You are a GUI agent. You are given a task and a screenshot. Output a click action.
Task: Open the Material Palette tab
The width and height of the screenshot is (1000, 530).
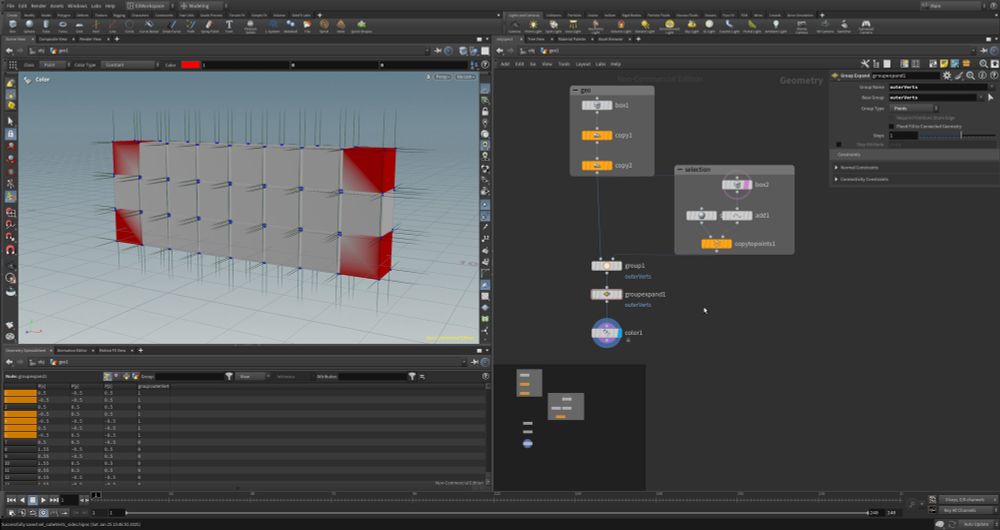pos(571,39)
